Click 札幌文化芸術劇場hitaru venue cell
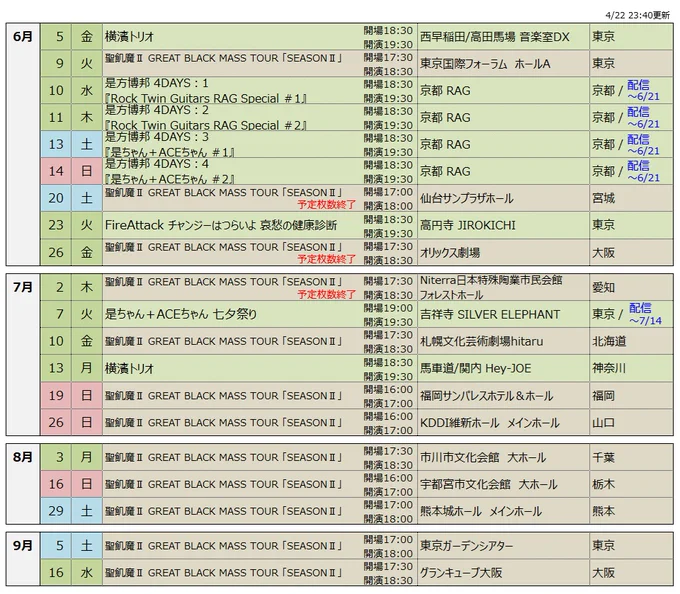 point(503,341)
